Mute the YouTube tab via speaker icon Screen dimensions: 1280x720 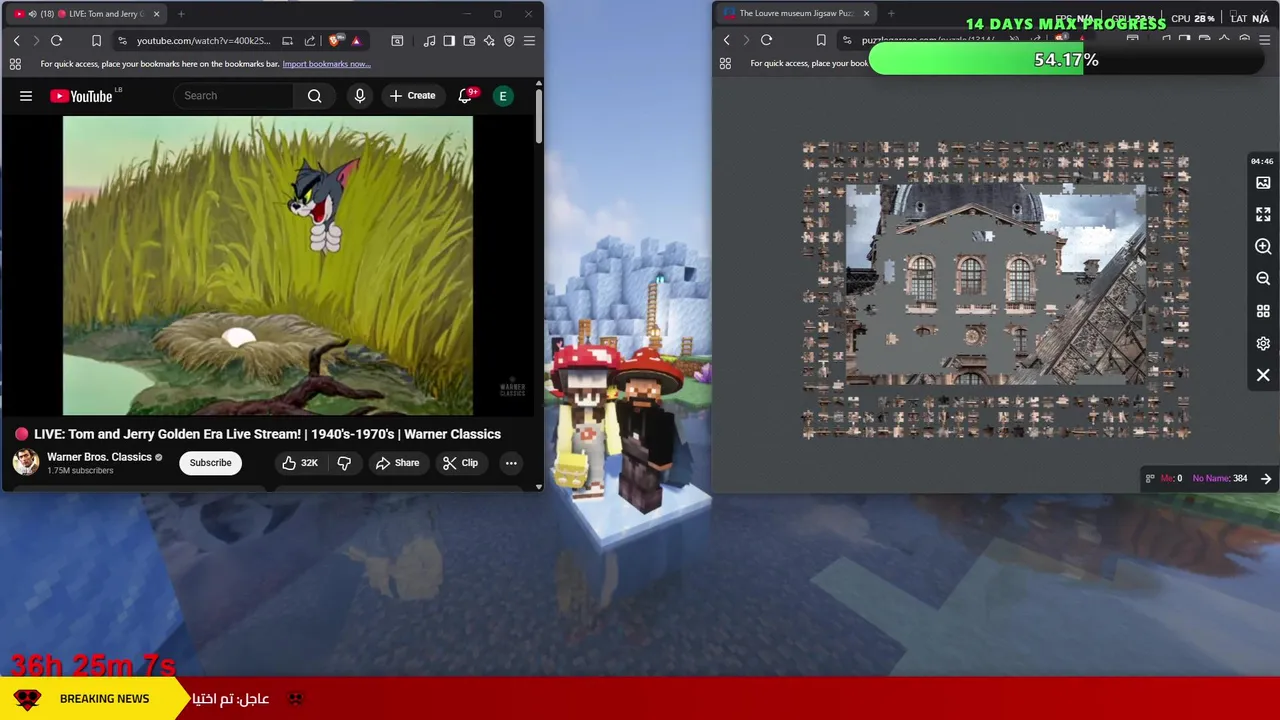tap(31, 14)
